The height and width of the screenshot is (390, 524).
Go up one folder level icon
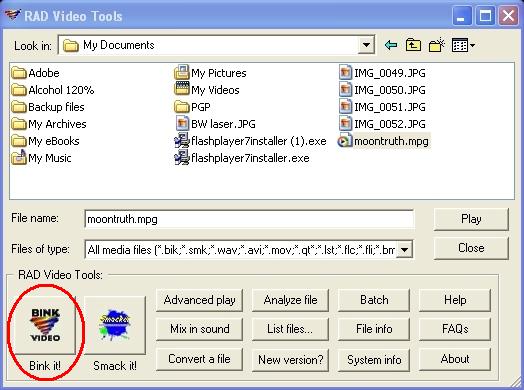pyautogui.click(x=413, y=45)
